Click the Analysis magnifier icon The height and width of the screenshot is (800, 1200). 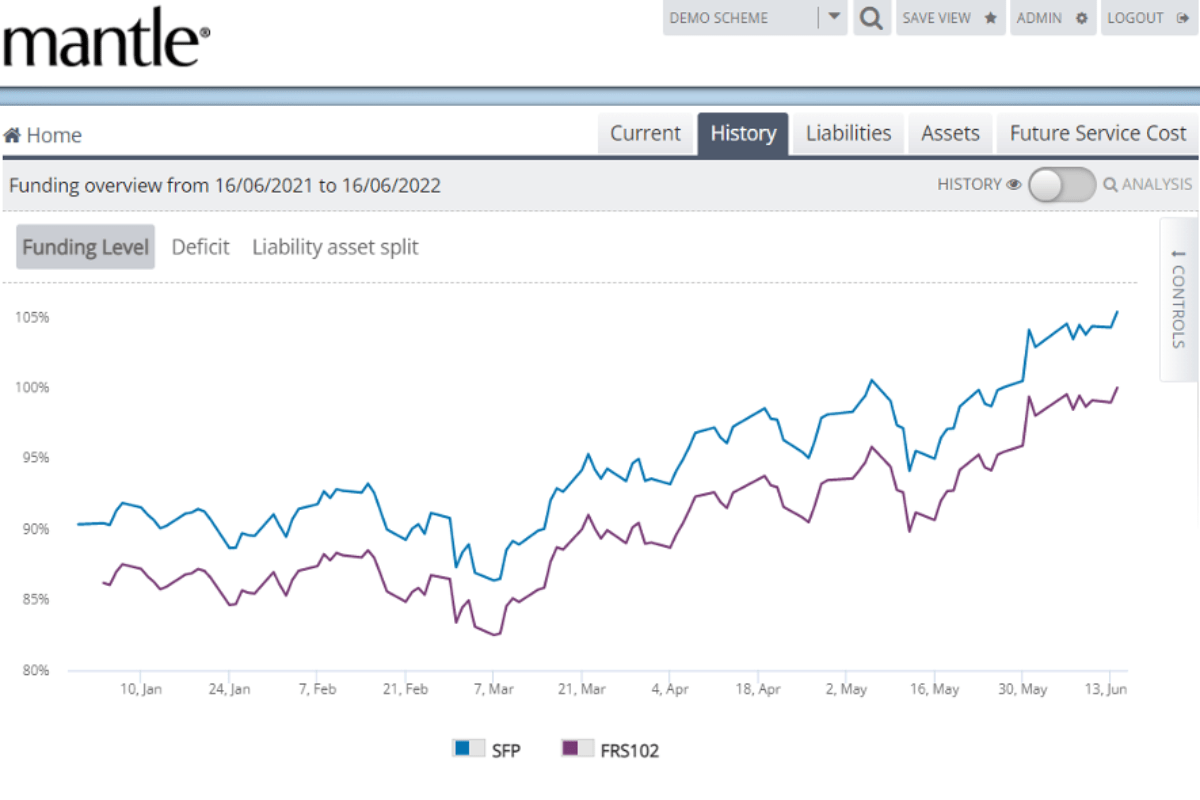click(1110, 184)
